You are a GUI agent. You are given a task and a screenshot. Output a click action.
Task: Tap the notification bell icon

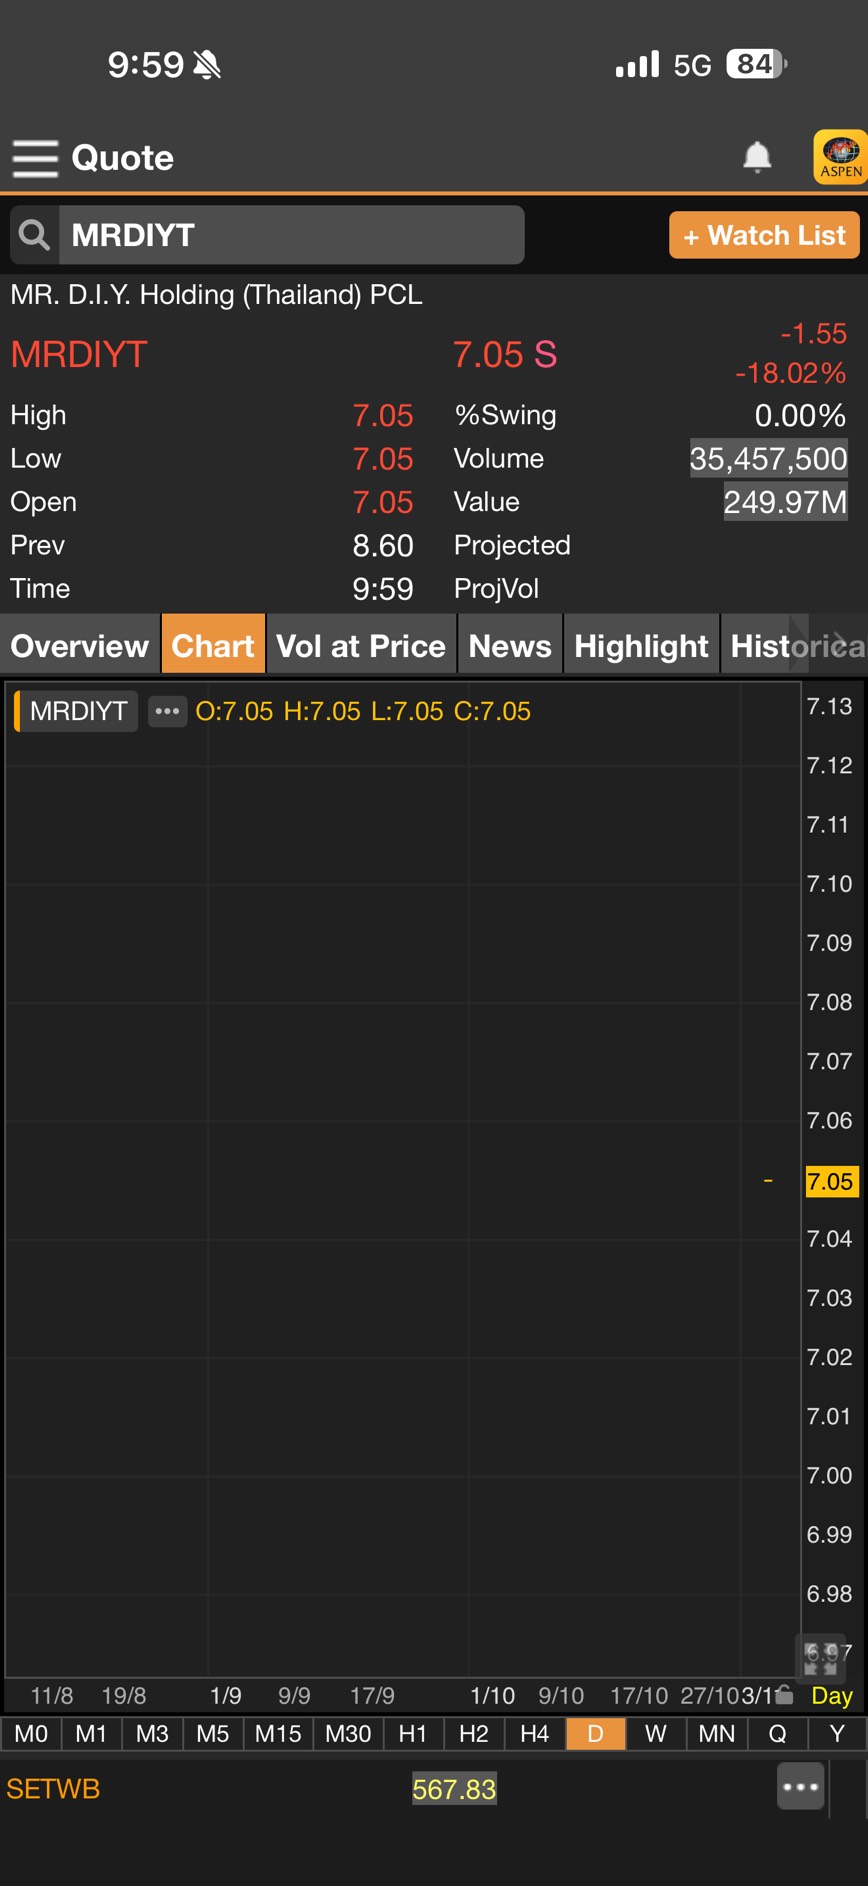[x=757, y=157]
